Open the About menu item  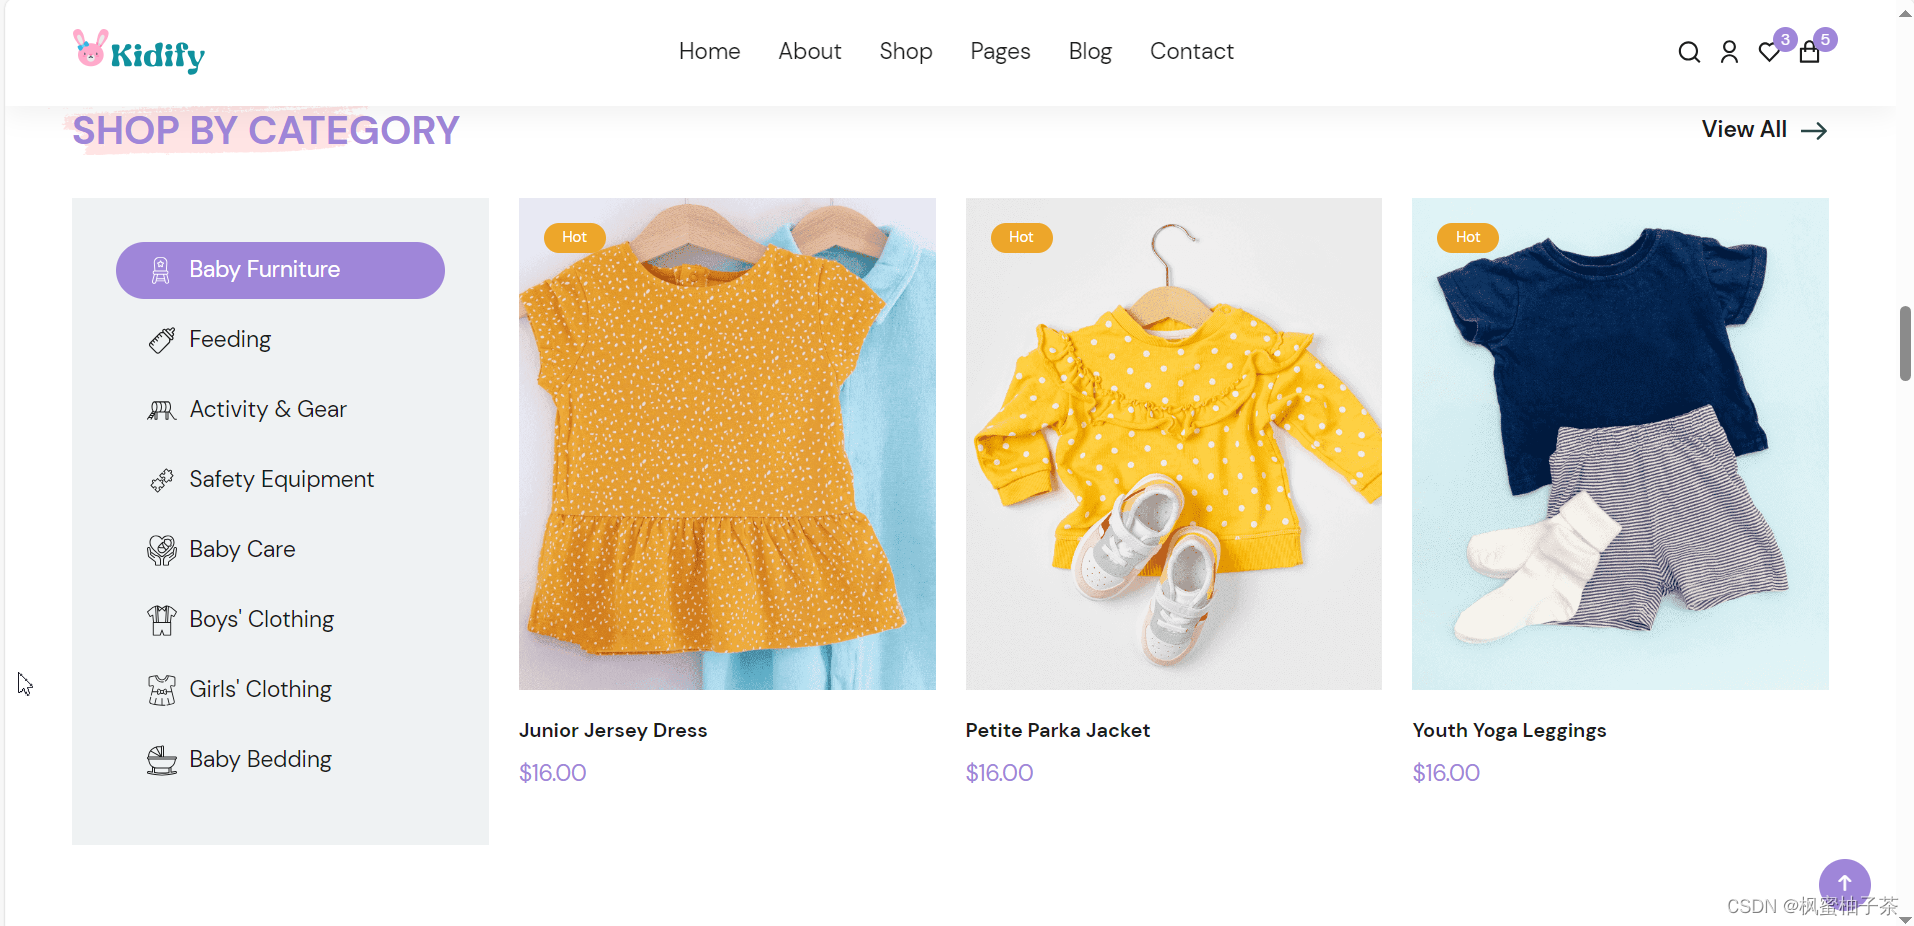pyautogui.click(x=809, y=51)
